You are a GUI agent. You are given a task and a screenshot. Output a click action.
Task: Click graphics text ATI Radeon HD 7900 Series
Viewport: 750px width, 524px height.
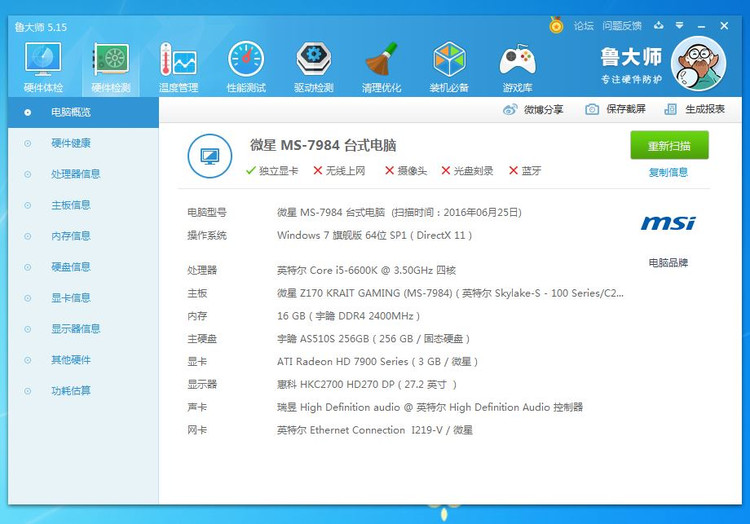tap(377, 361)
